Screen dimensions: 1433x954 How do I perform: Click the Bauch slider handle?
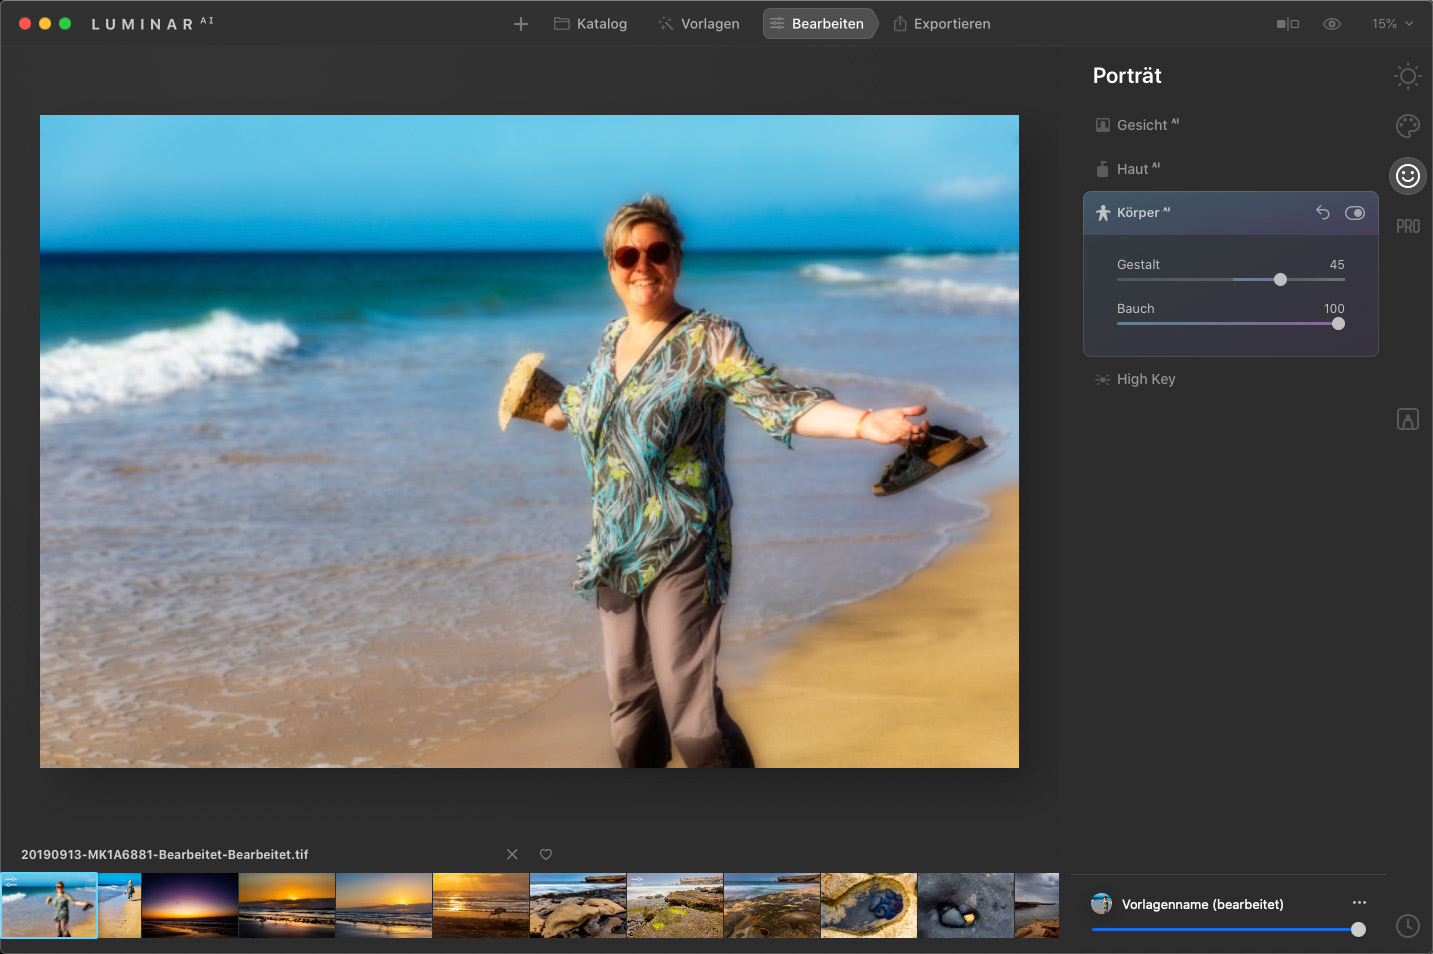click(1338, 324)
